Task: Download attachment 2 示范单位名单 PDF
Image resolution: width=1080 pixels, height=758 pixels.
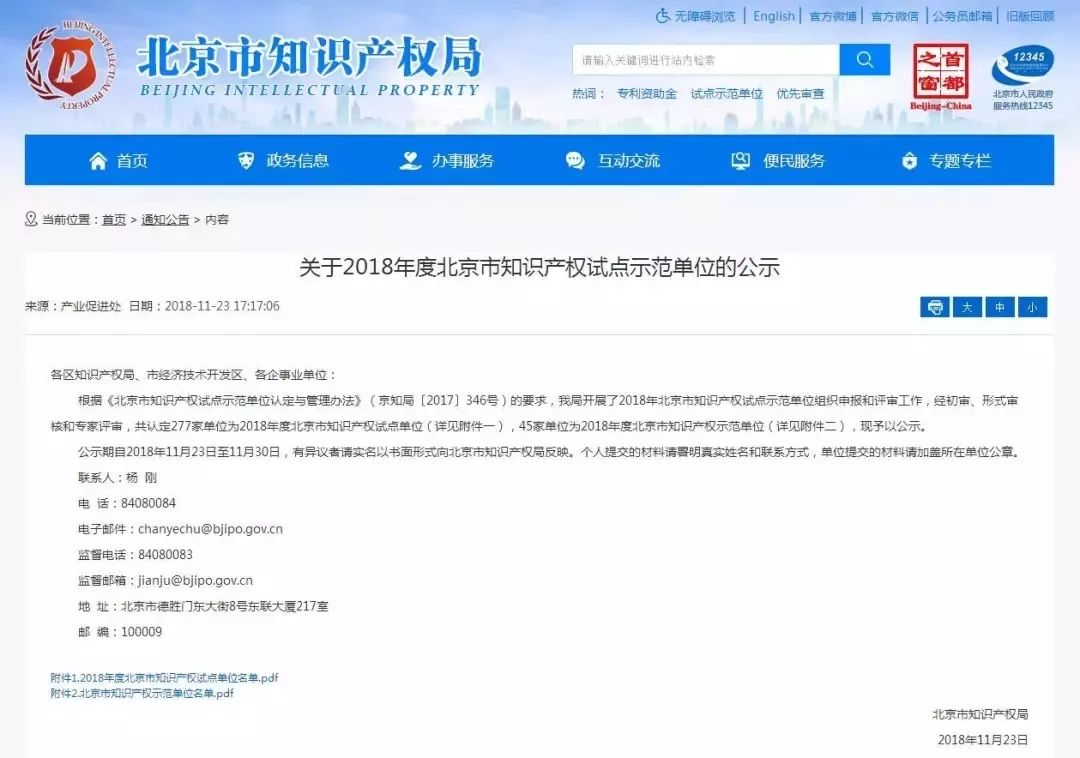Action: (x=142, y=693)
